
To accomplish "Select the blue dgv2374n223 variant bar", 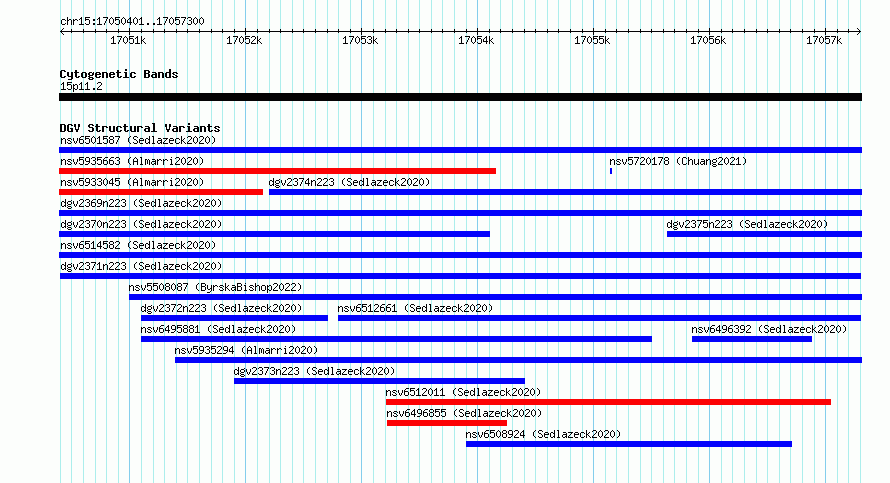I will (x=565, y=192).
